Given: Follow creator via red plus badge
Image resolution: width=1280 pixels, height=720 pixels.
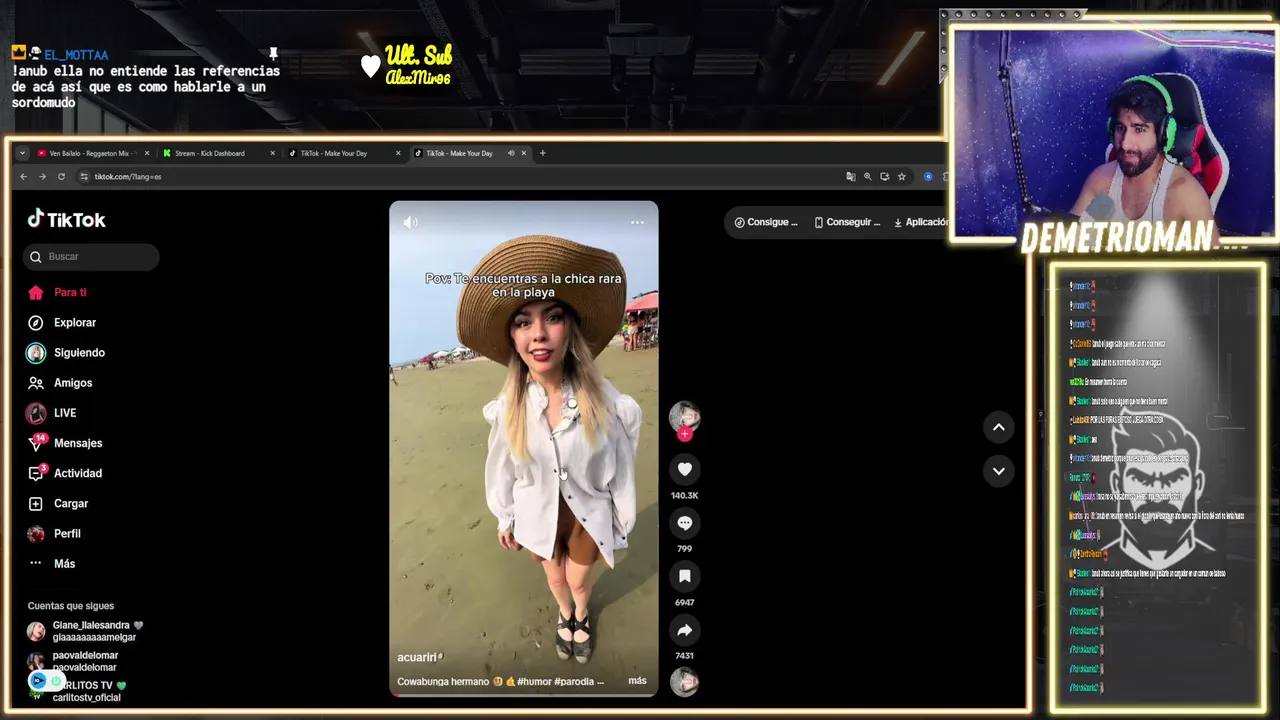Looking at the screenshot, I should [685, 434].
